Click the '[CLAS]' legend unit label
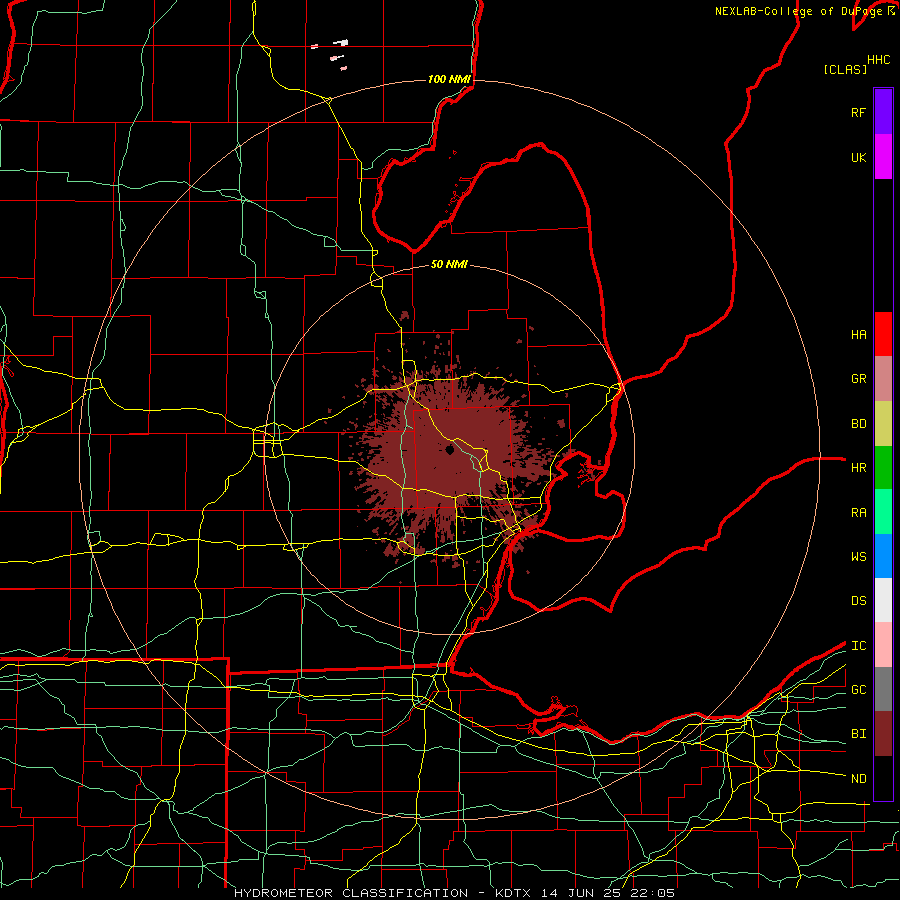 [845, 69]
